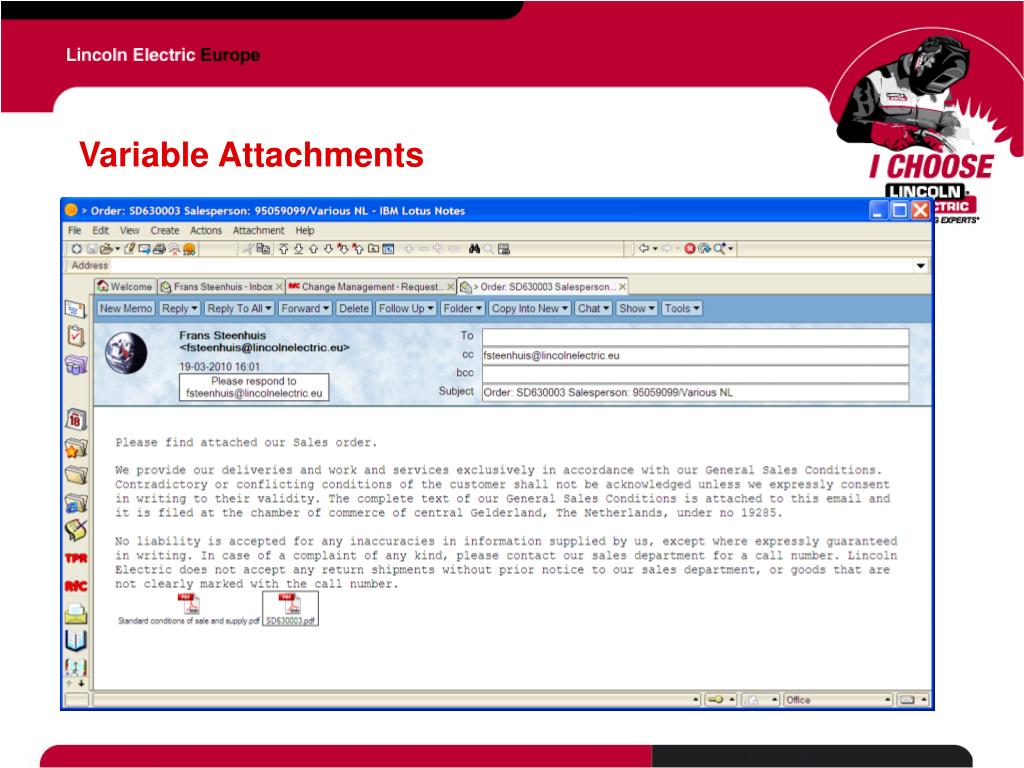Click the copy toolbar icon
This screenshot has height=768, width=1024.
click(264, 249)
